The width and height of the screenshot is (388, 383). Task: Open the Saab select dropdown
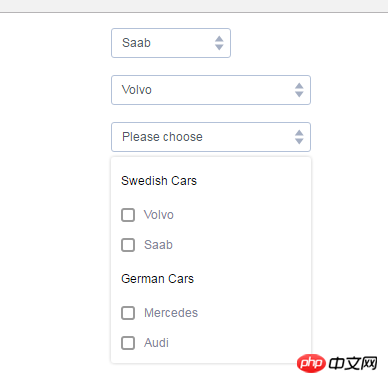click(171, 43)
